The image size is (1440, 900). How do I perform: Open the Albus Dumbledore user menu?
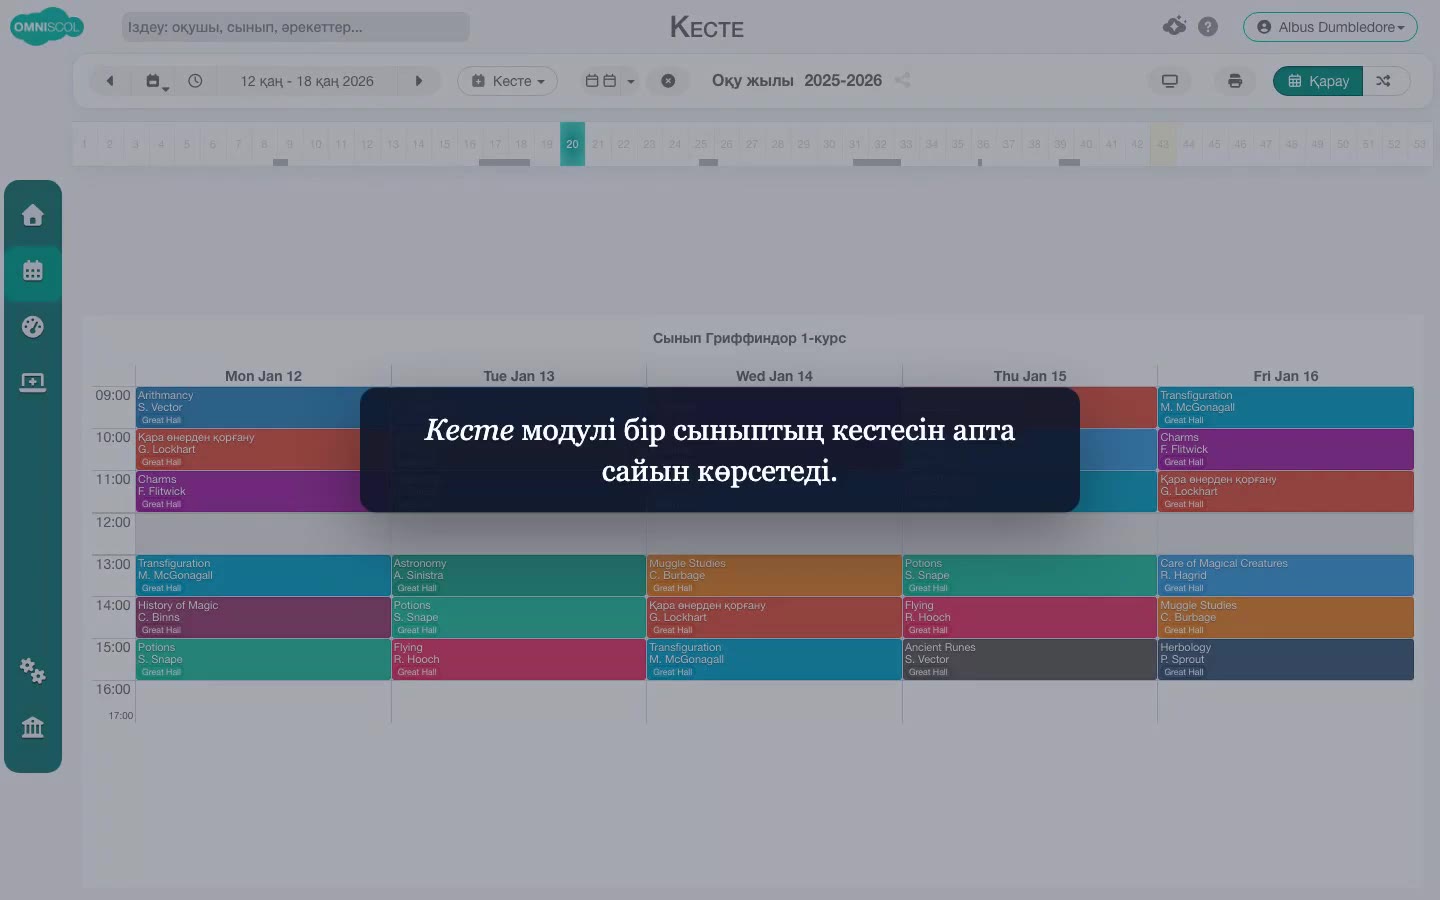click(1330, 27)
